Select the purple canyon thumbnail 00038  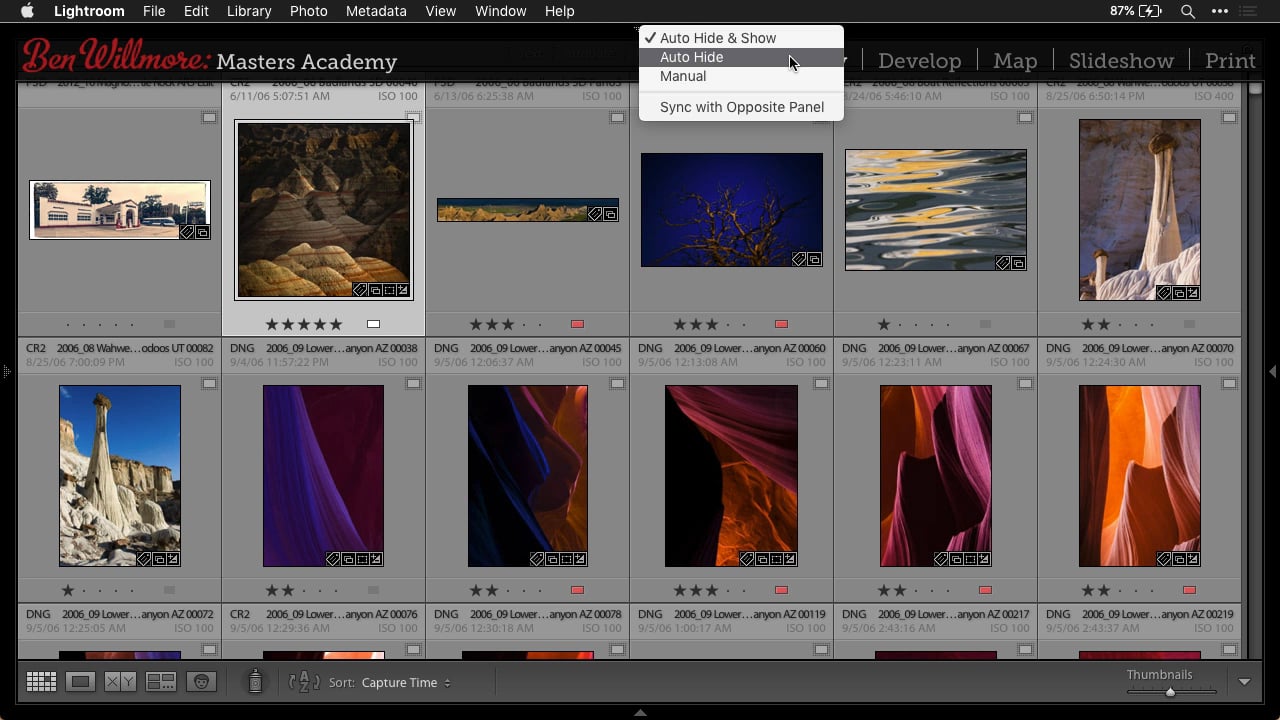click(323, 476)
